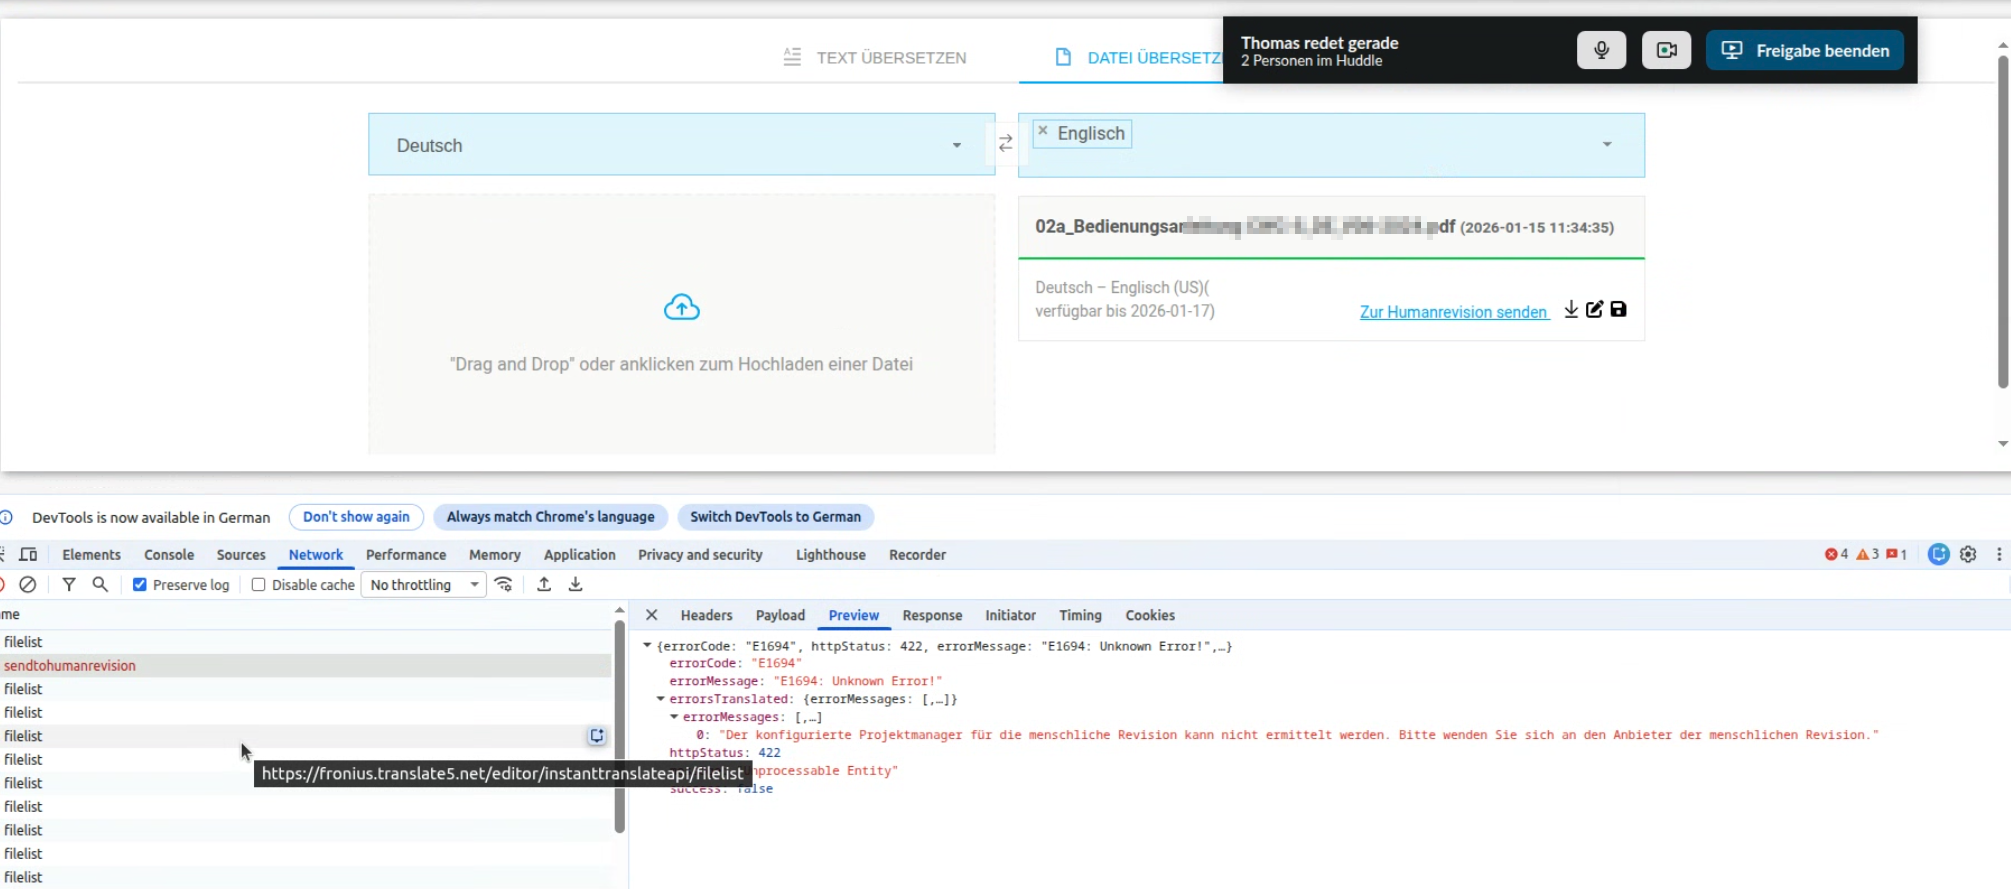Click the edit icon next to the download arrow

tap(1594, 310)
